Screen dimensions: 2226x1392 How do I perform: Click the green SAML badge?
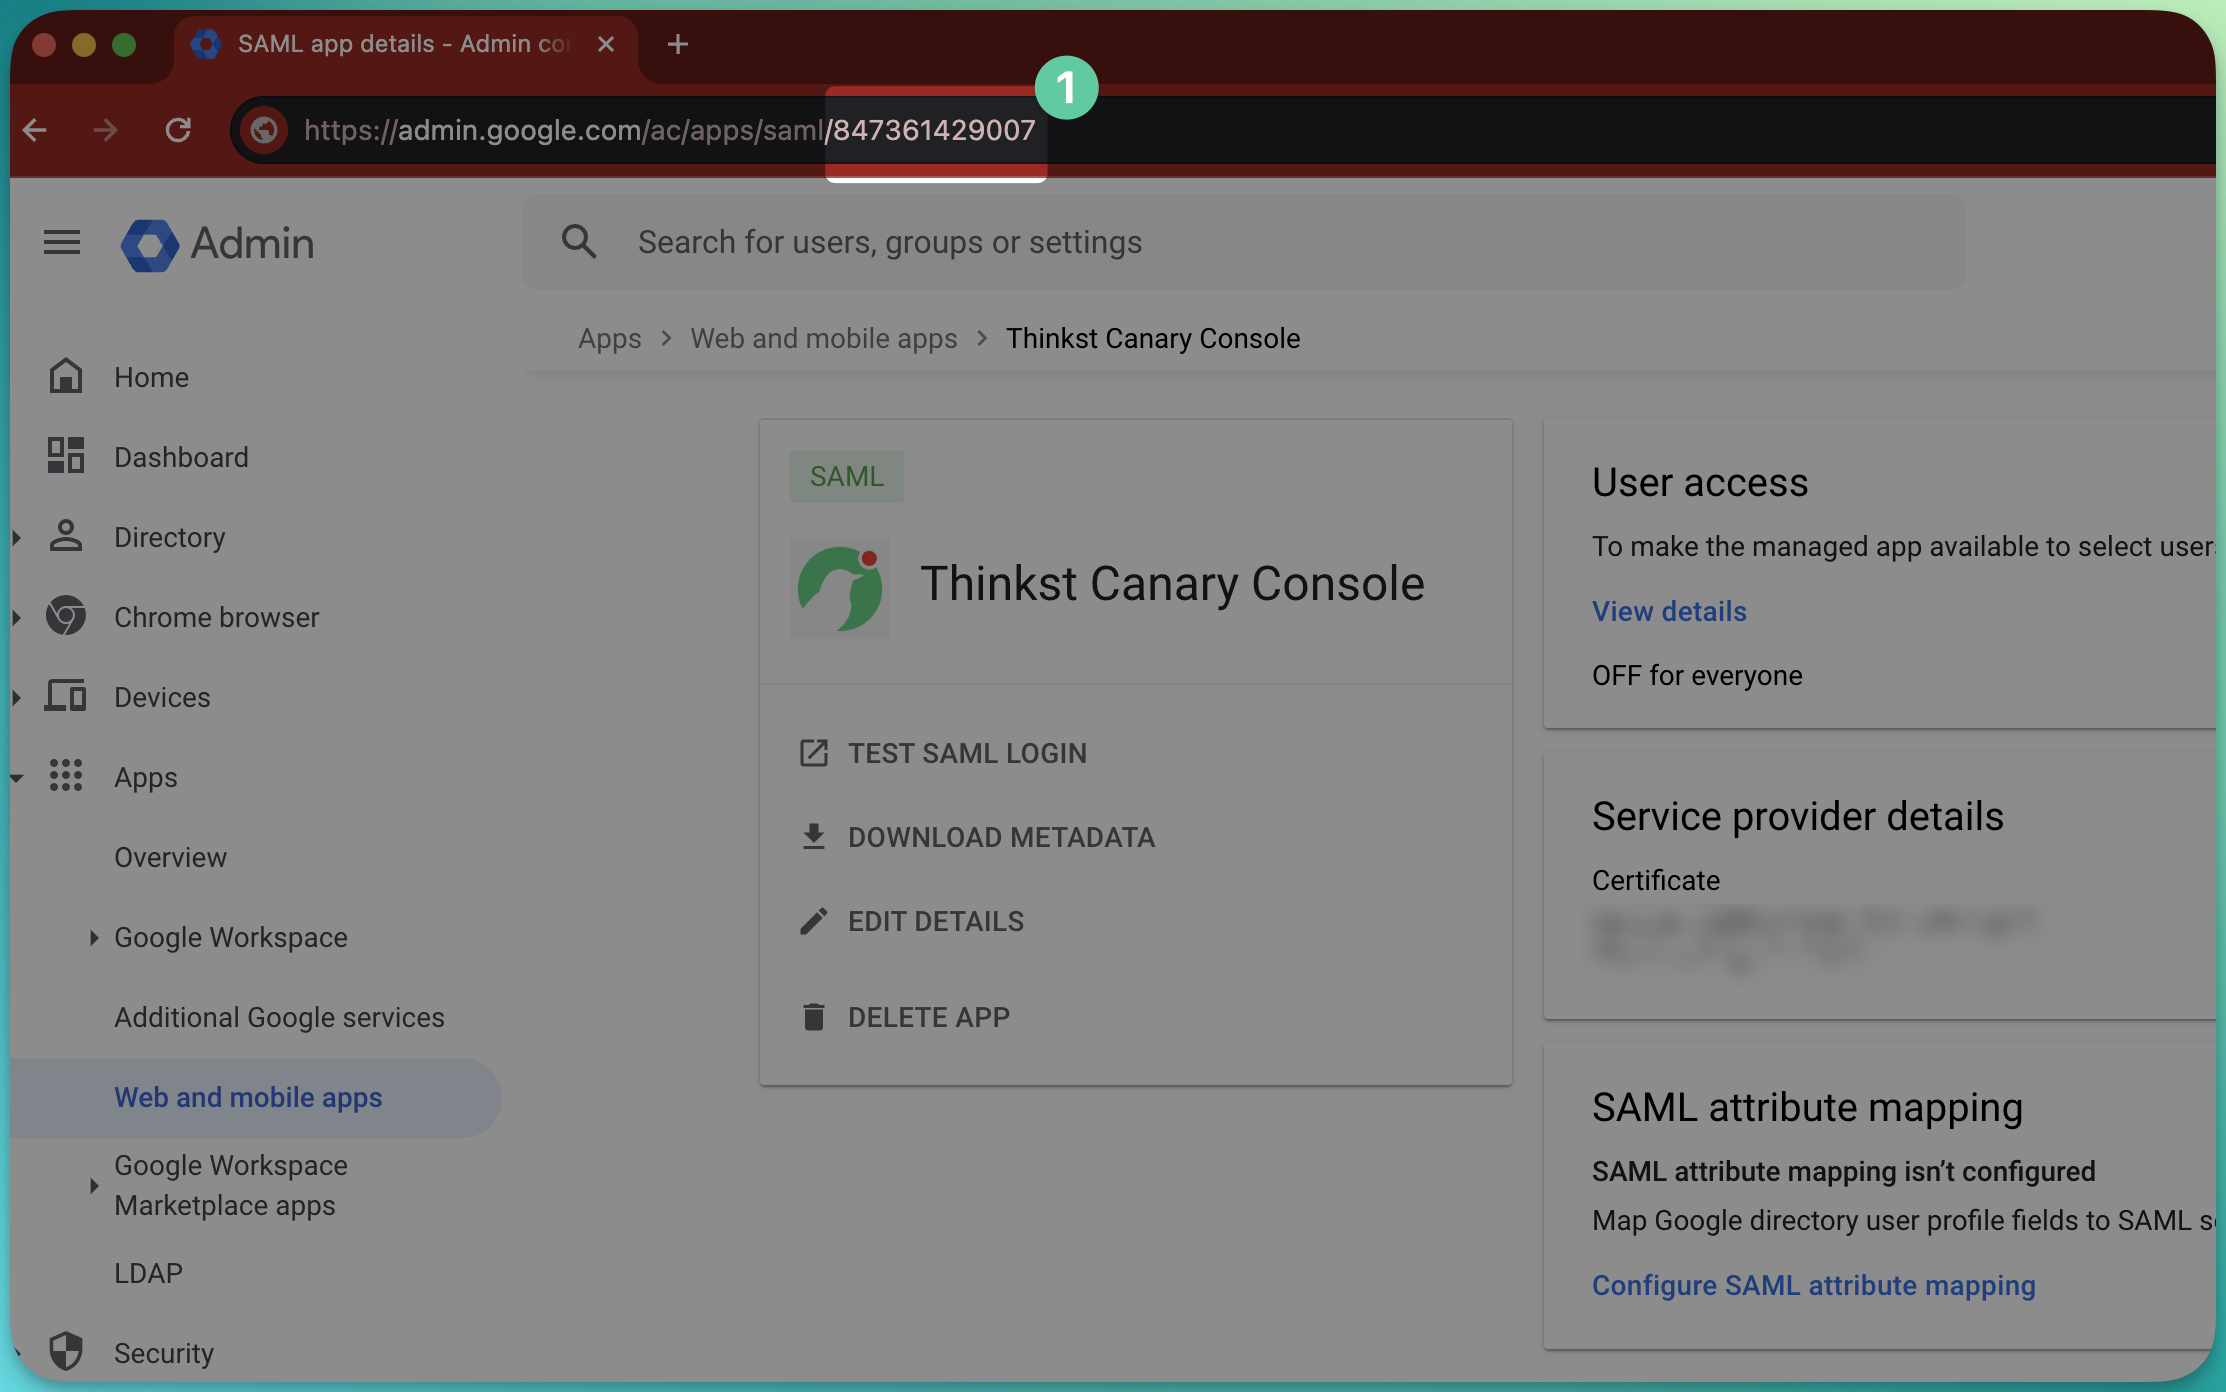pos(846,476)
